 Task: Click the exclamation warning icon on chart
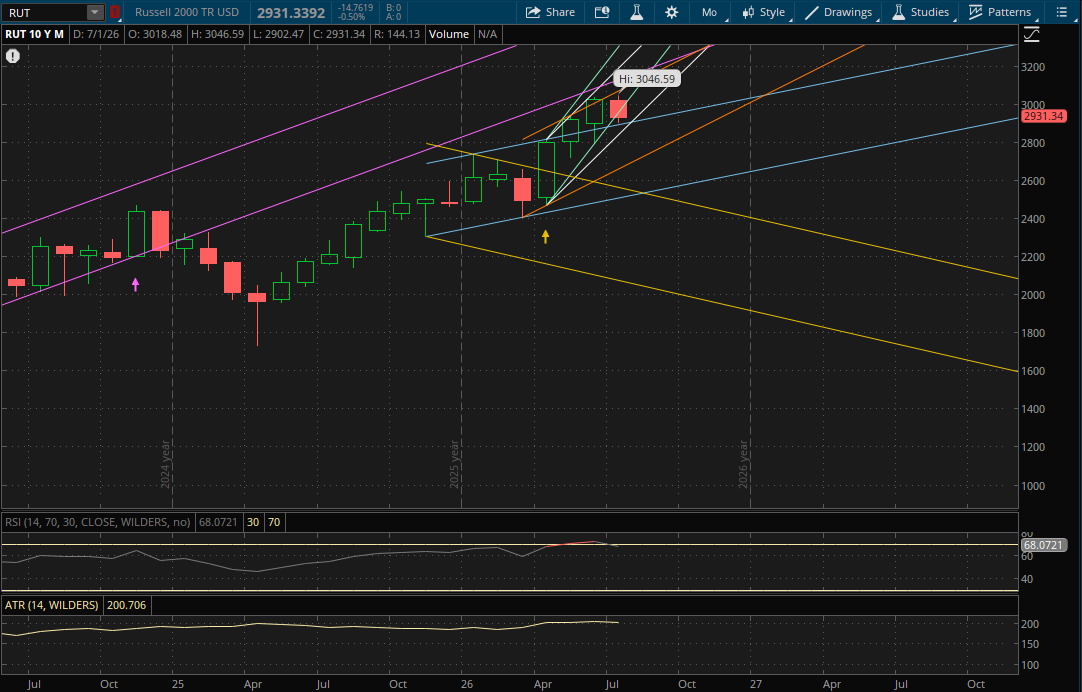click(12, 56)
